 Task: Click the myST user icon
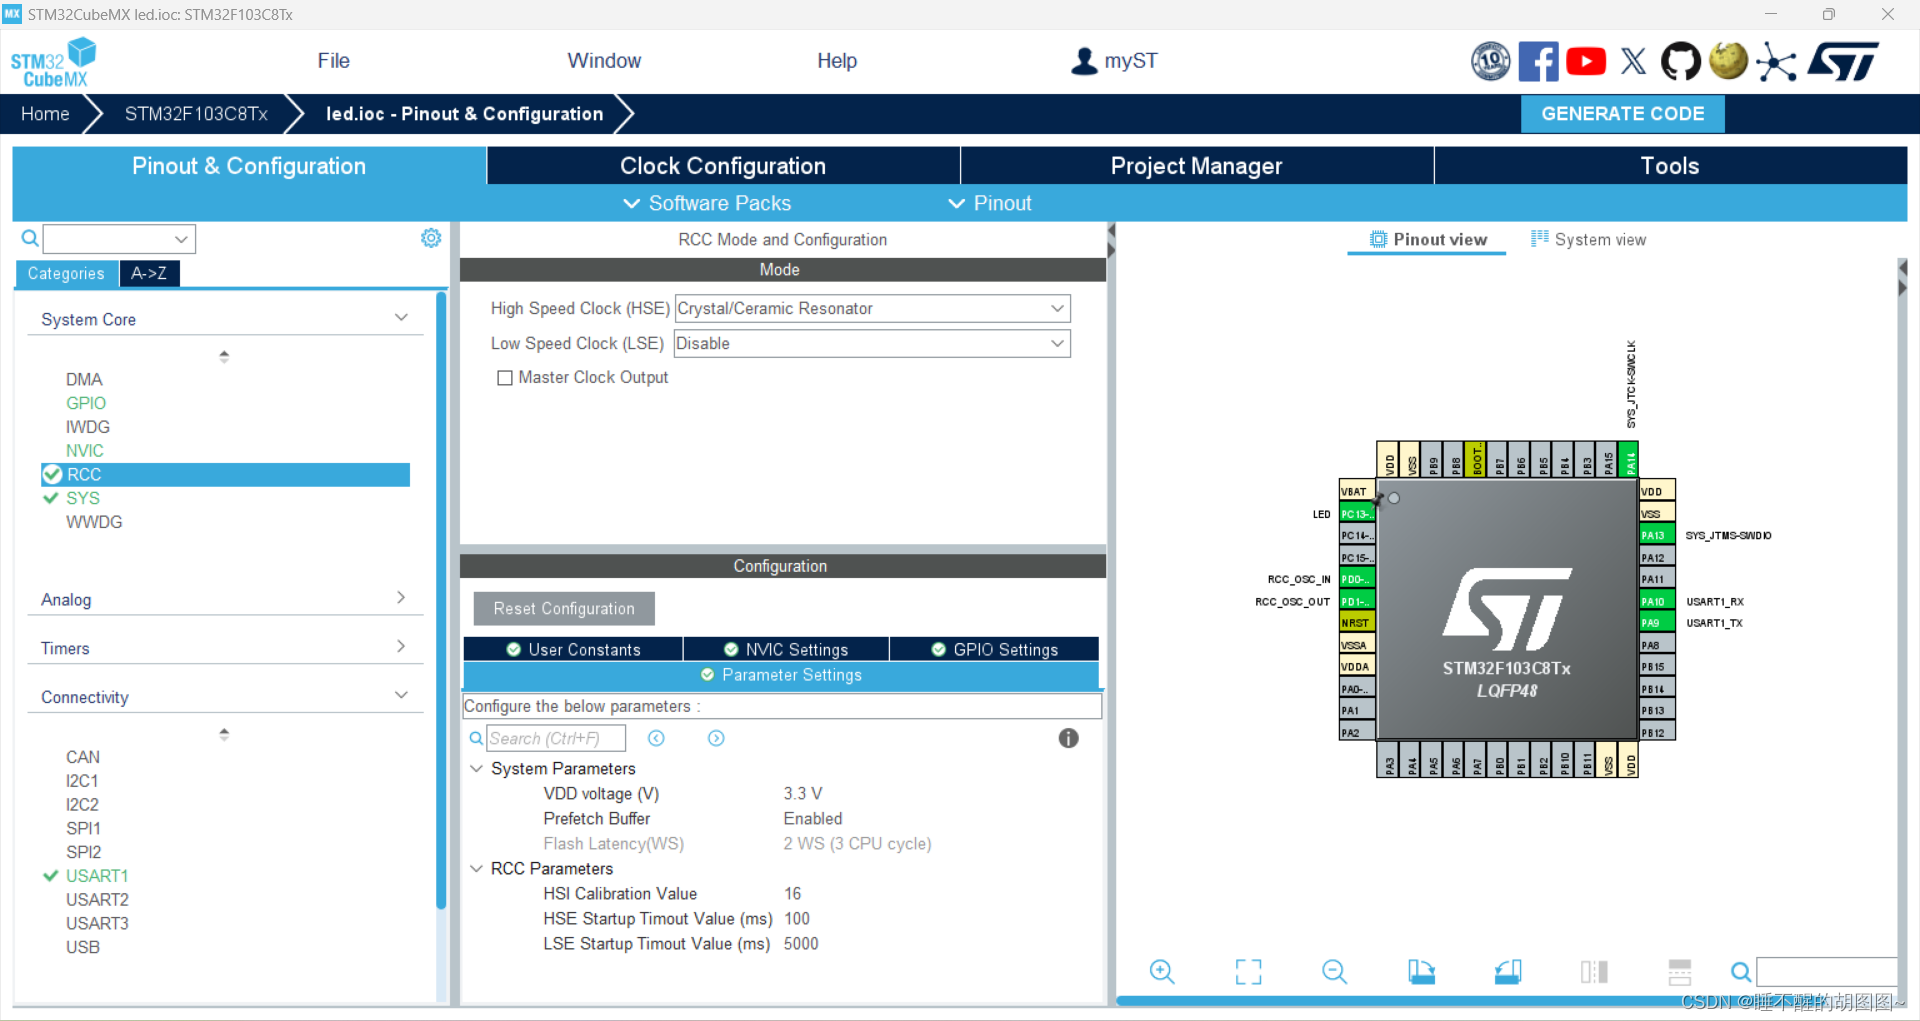(x=1084, y=61)
